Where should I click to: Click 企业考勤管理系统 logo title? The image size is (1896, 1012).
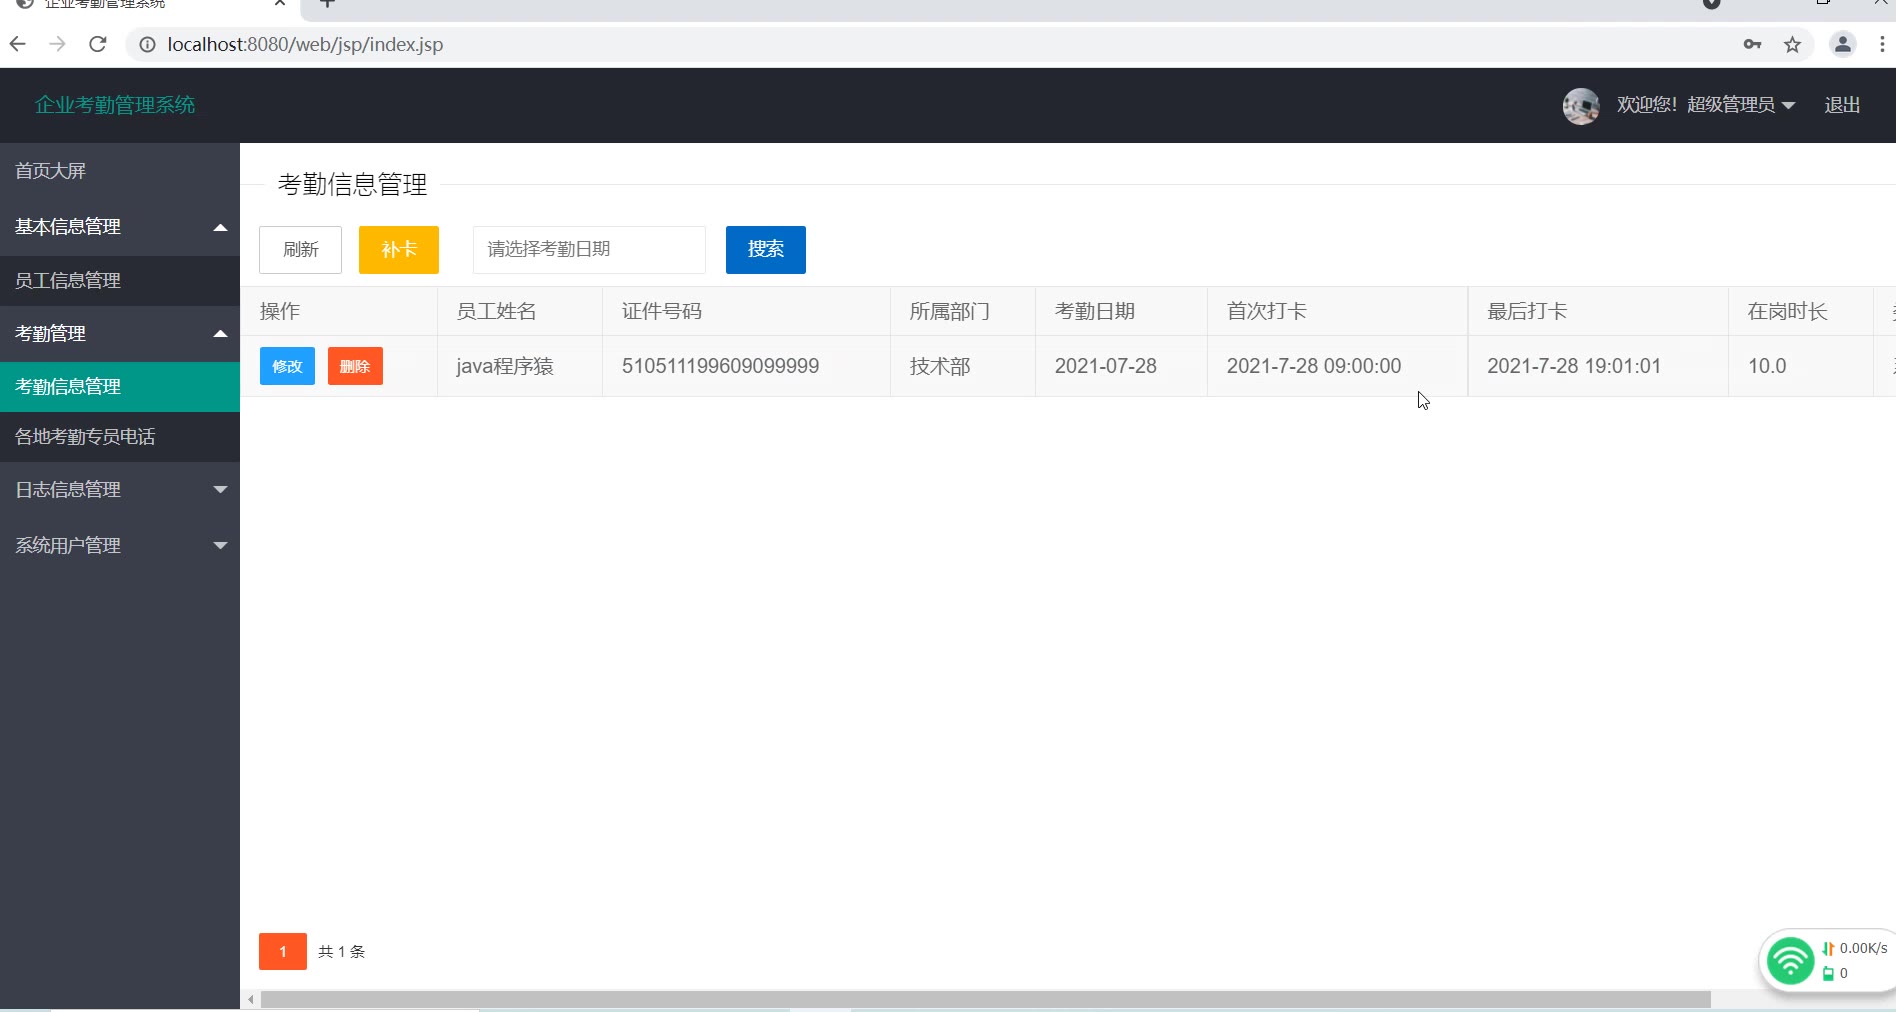(x=115, y=105)
